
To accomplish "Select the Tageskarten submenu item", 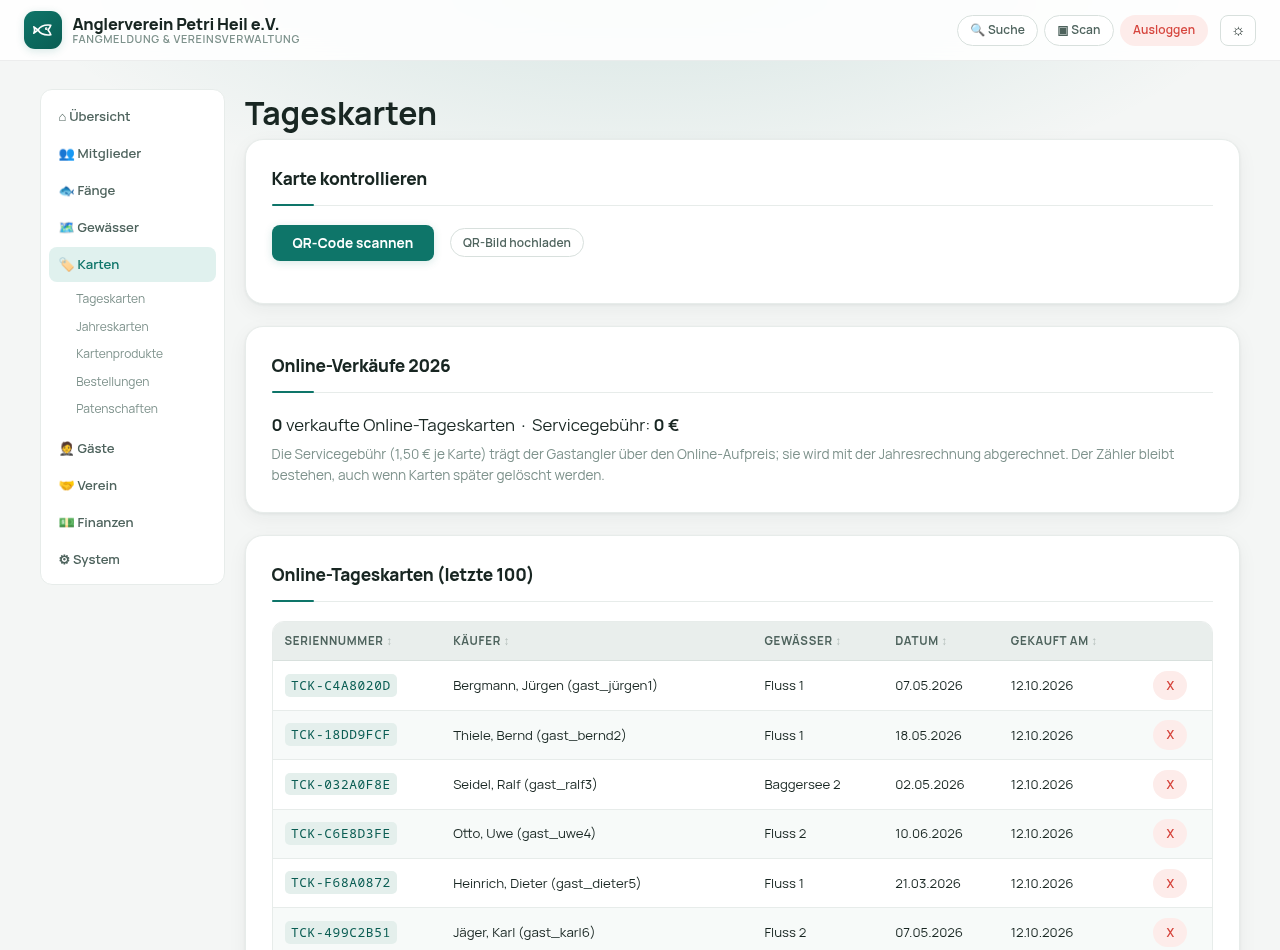I will pos(110,299).
